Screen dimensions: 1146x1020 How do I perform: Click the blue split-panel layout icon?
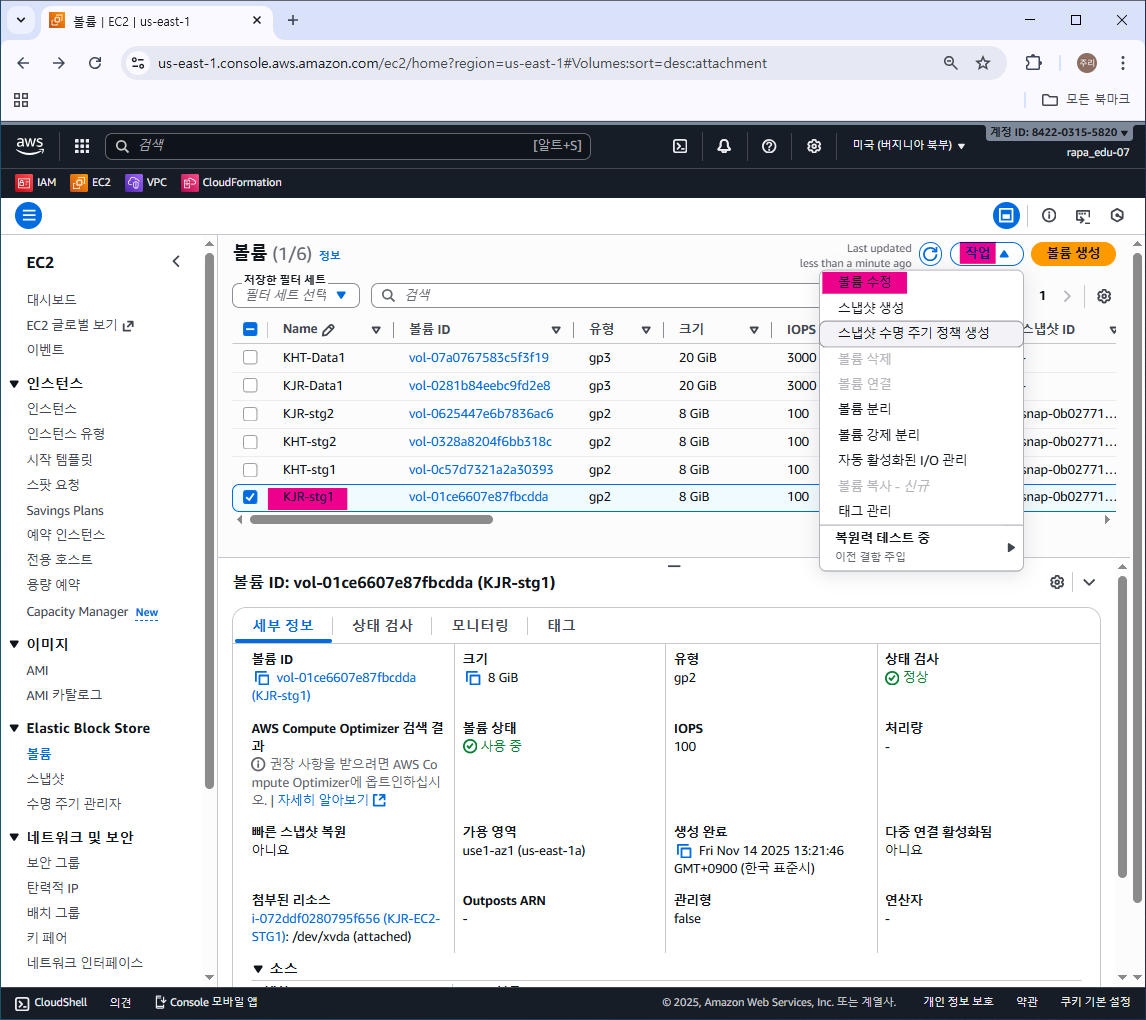(x=1006, y=216)
